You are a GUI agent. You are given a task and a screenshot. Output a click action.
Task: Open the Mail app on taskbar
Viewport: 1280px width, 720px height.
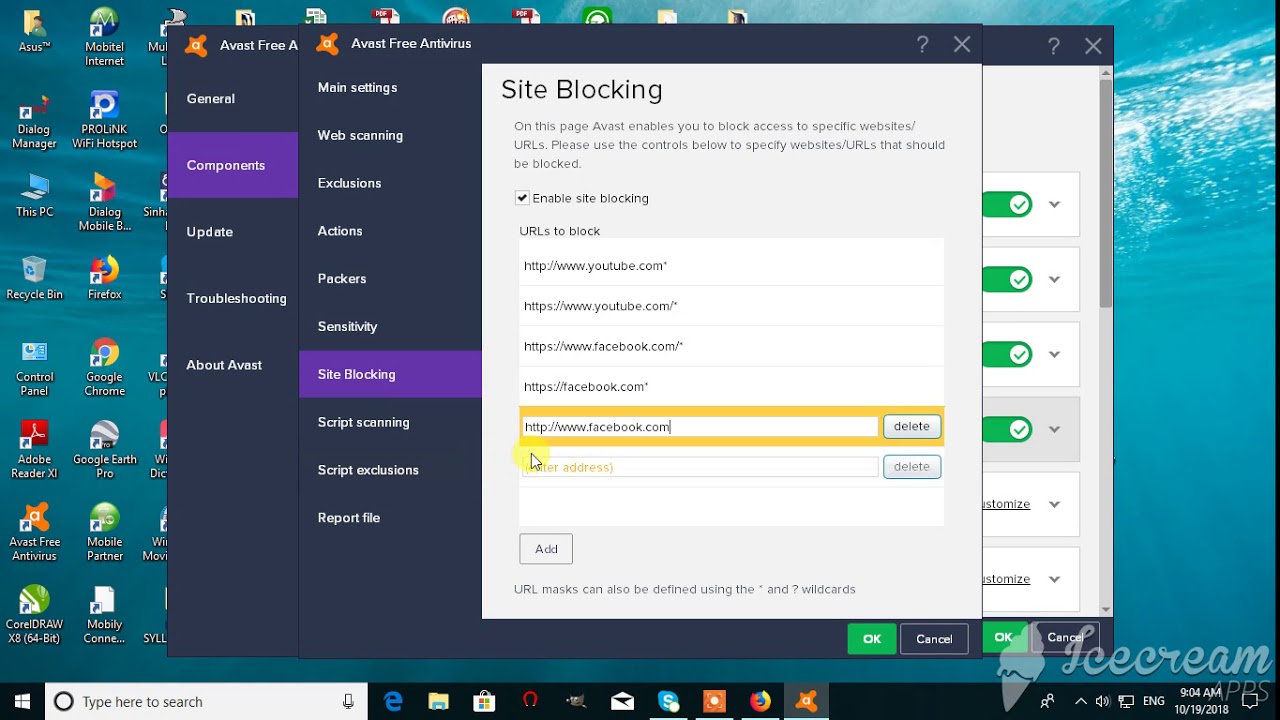(622, 701)
